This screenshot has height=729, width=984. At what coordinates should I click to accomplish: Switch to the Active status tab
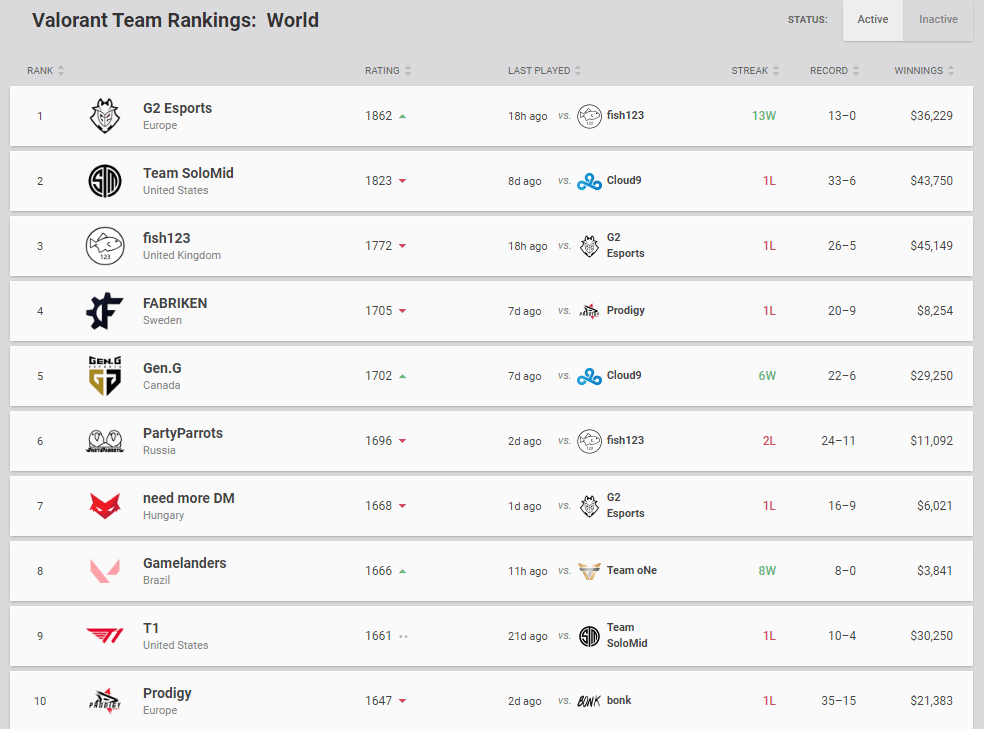tap(873, 19)
